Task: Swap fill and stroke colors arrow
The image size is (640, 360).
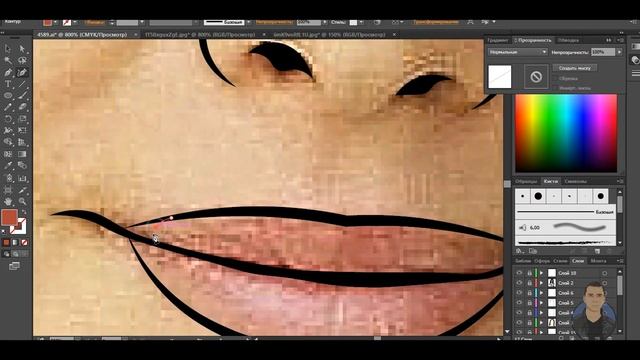Action: pos(24,212)
